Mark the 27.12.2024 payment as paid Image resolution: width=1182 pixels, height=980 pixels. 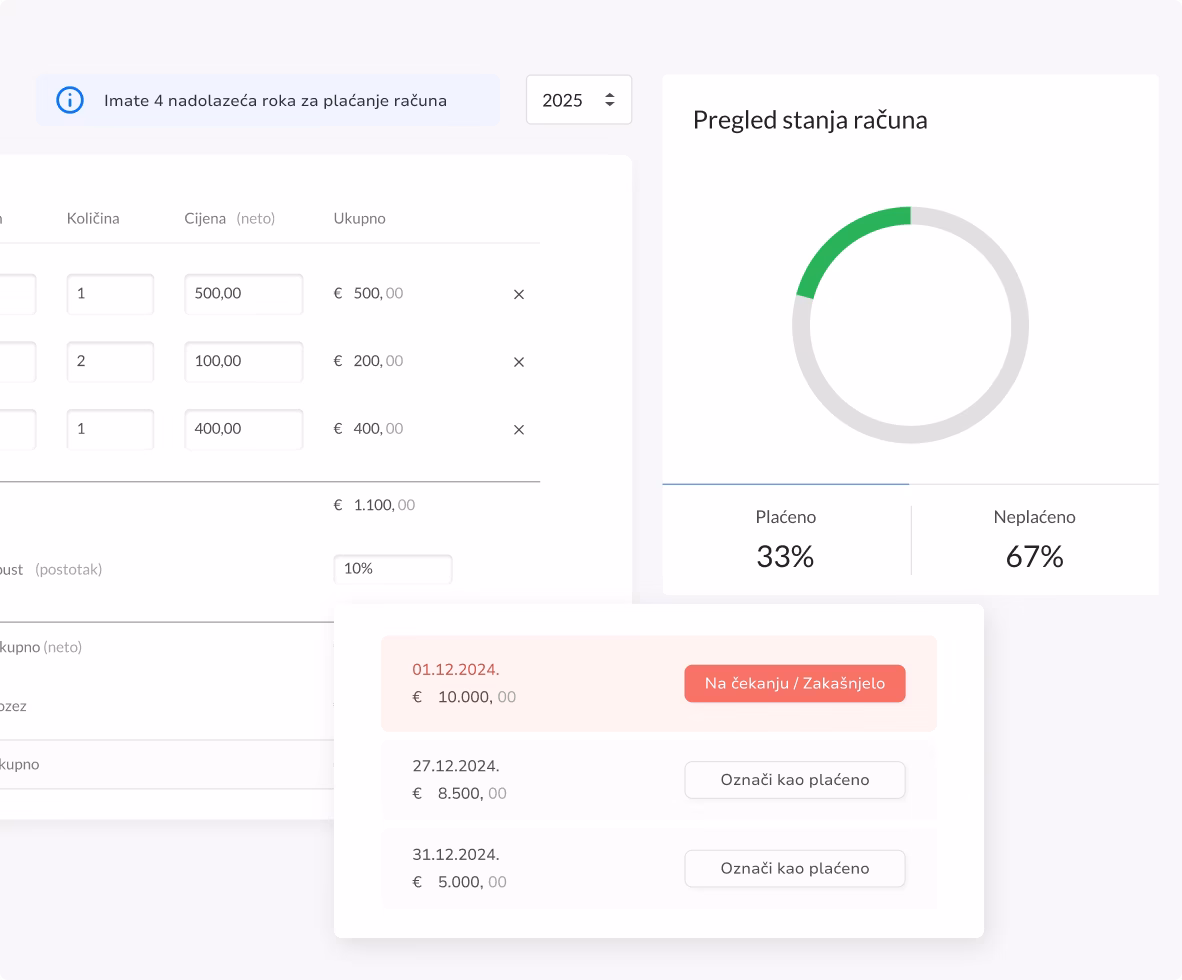click(794, 780)
